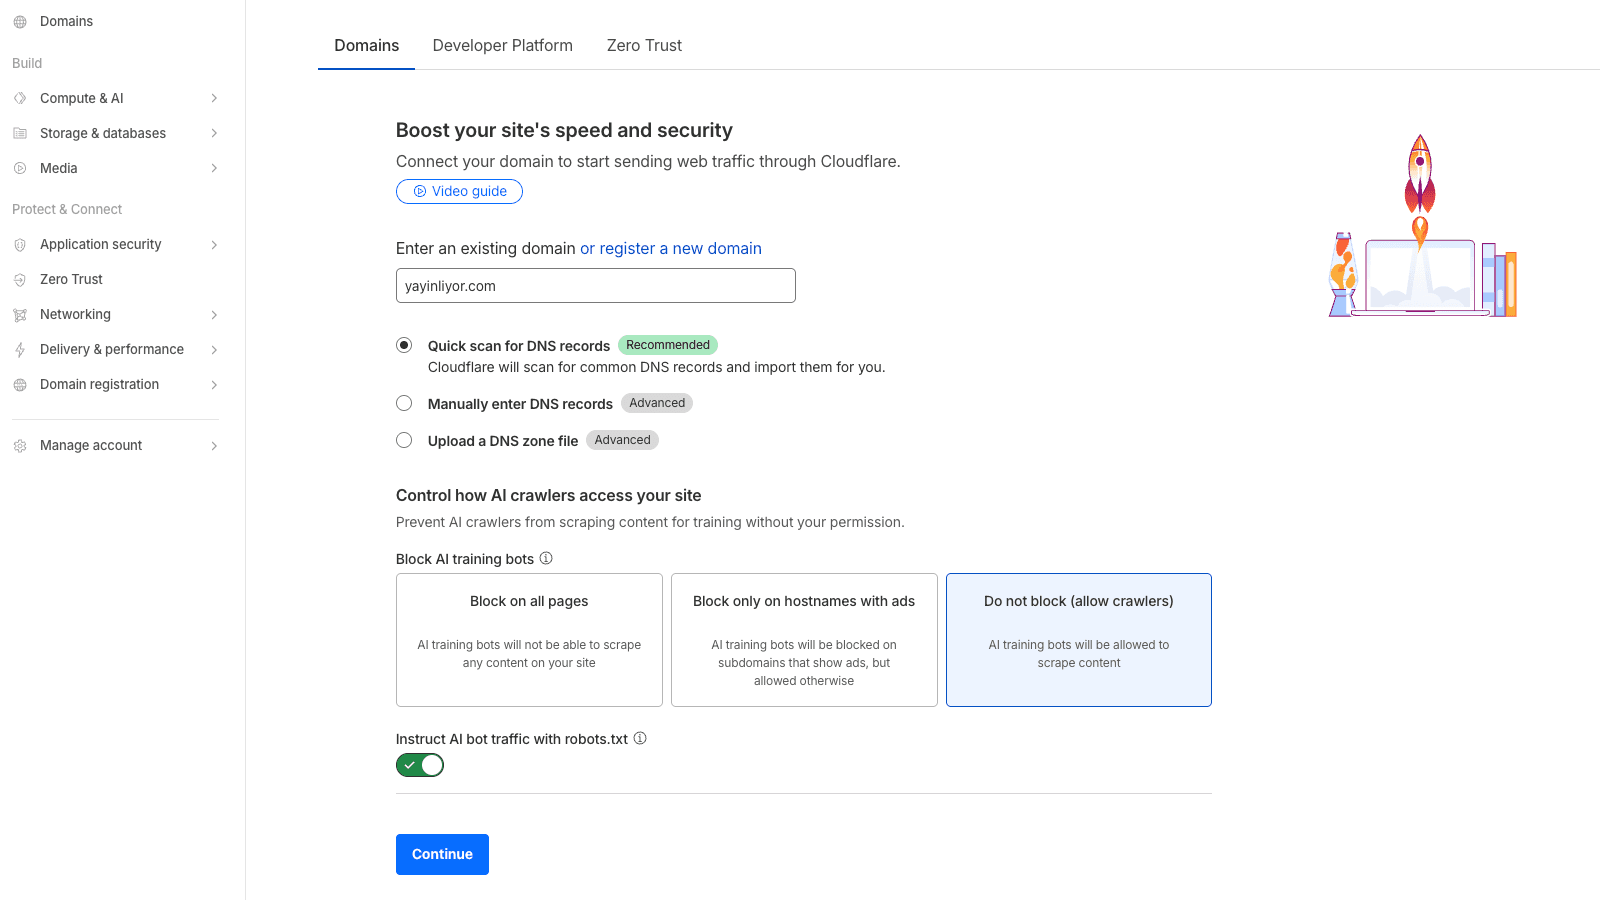Click the Zero Trust sidebar icon
1600x900 pixels.
tap(20, 280)
